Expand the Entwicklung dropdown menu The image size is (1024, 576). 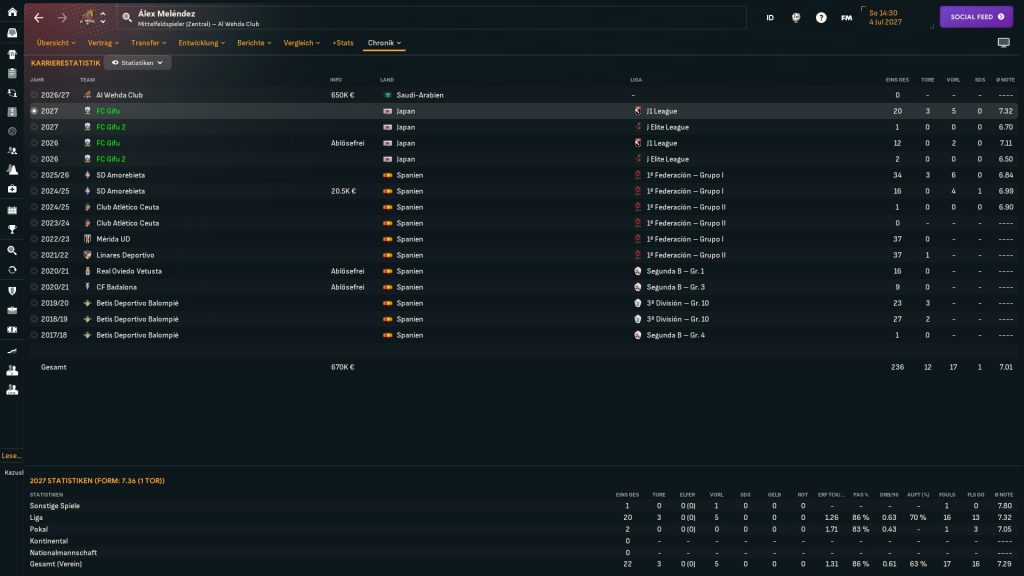pos(201,43)
